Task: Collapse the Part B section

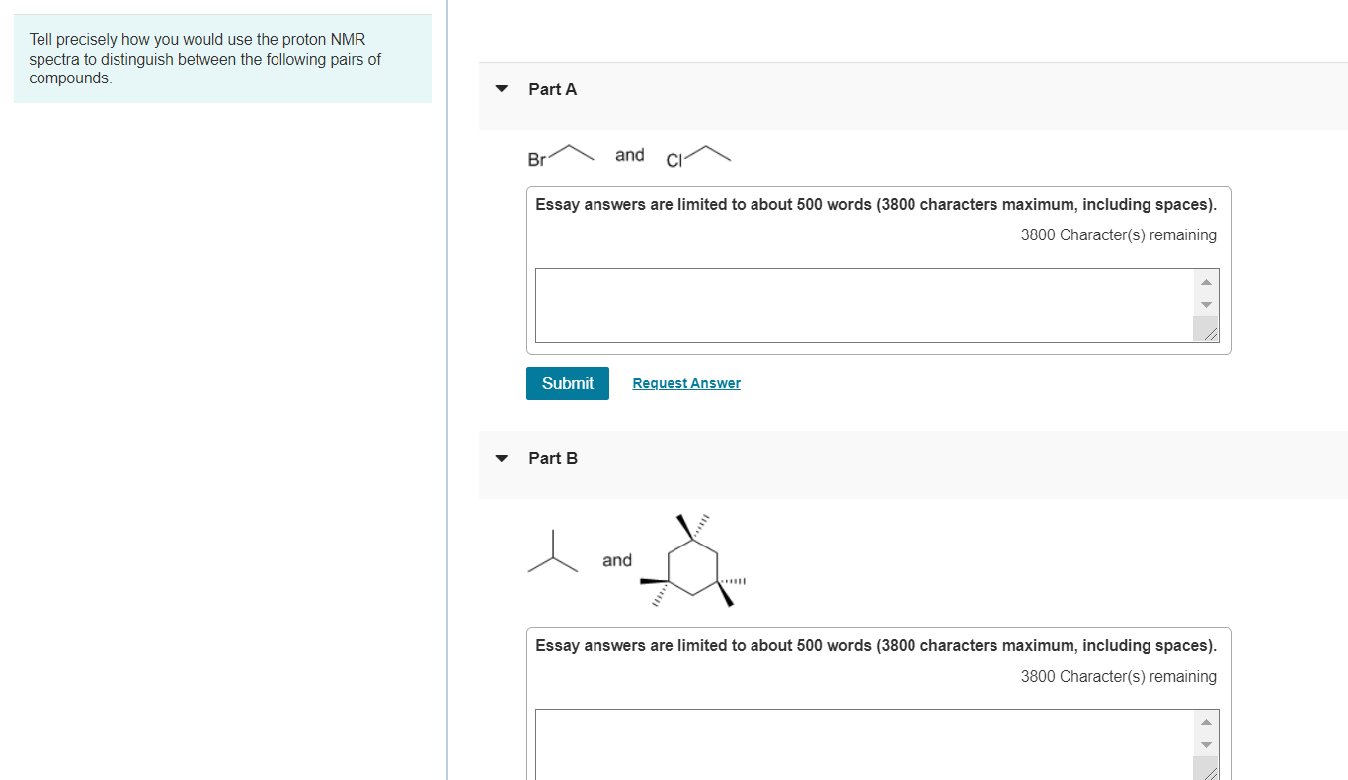Action: pyautogui.click(x=501, y=457)
